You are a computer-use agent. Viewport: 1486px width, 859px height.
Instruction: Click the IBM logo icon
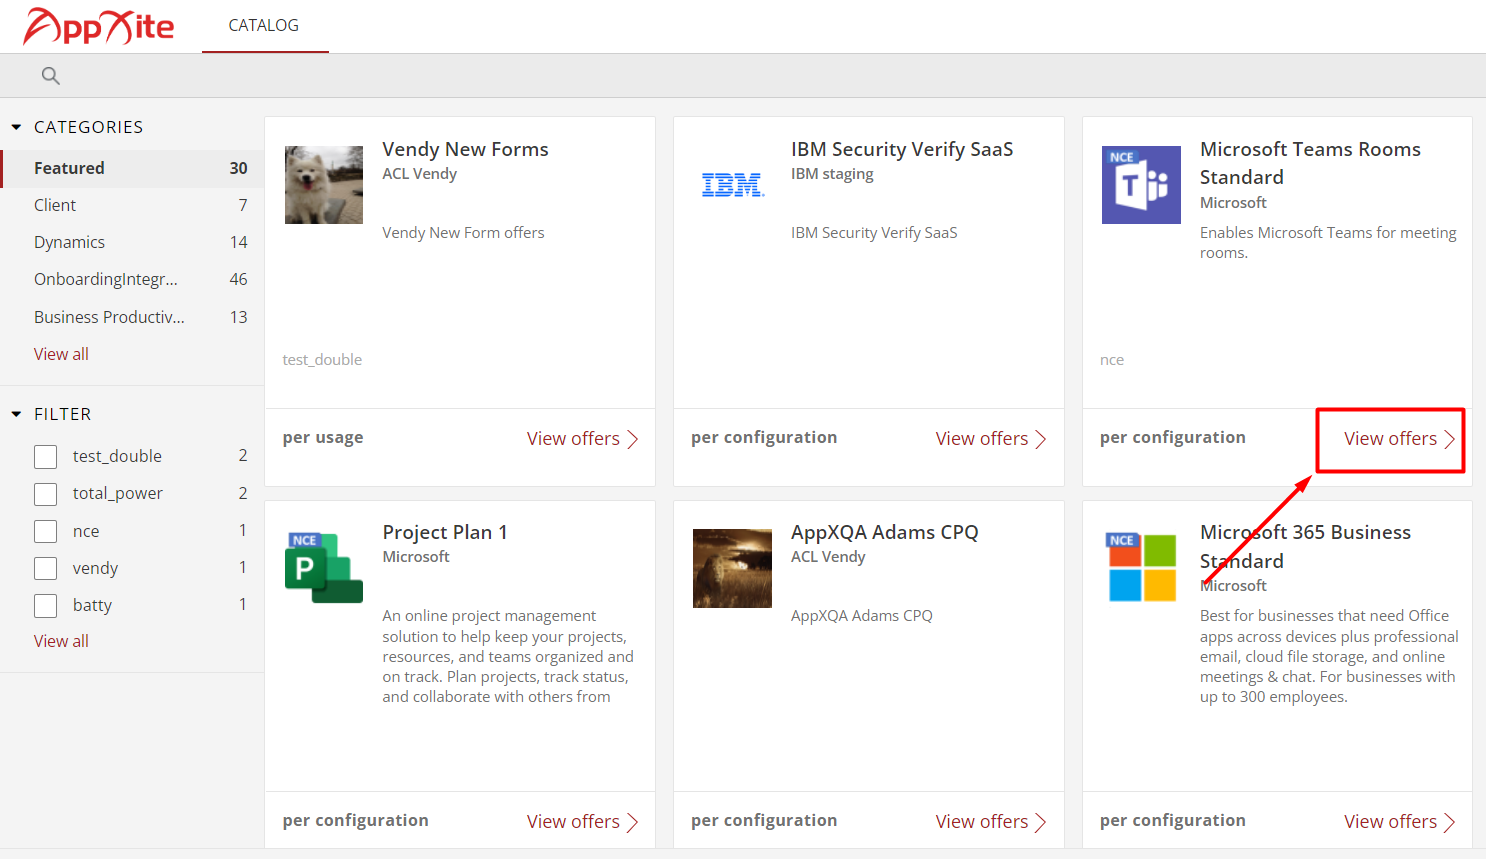click(x=733, y=185)
